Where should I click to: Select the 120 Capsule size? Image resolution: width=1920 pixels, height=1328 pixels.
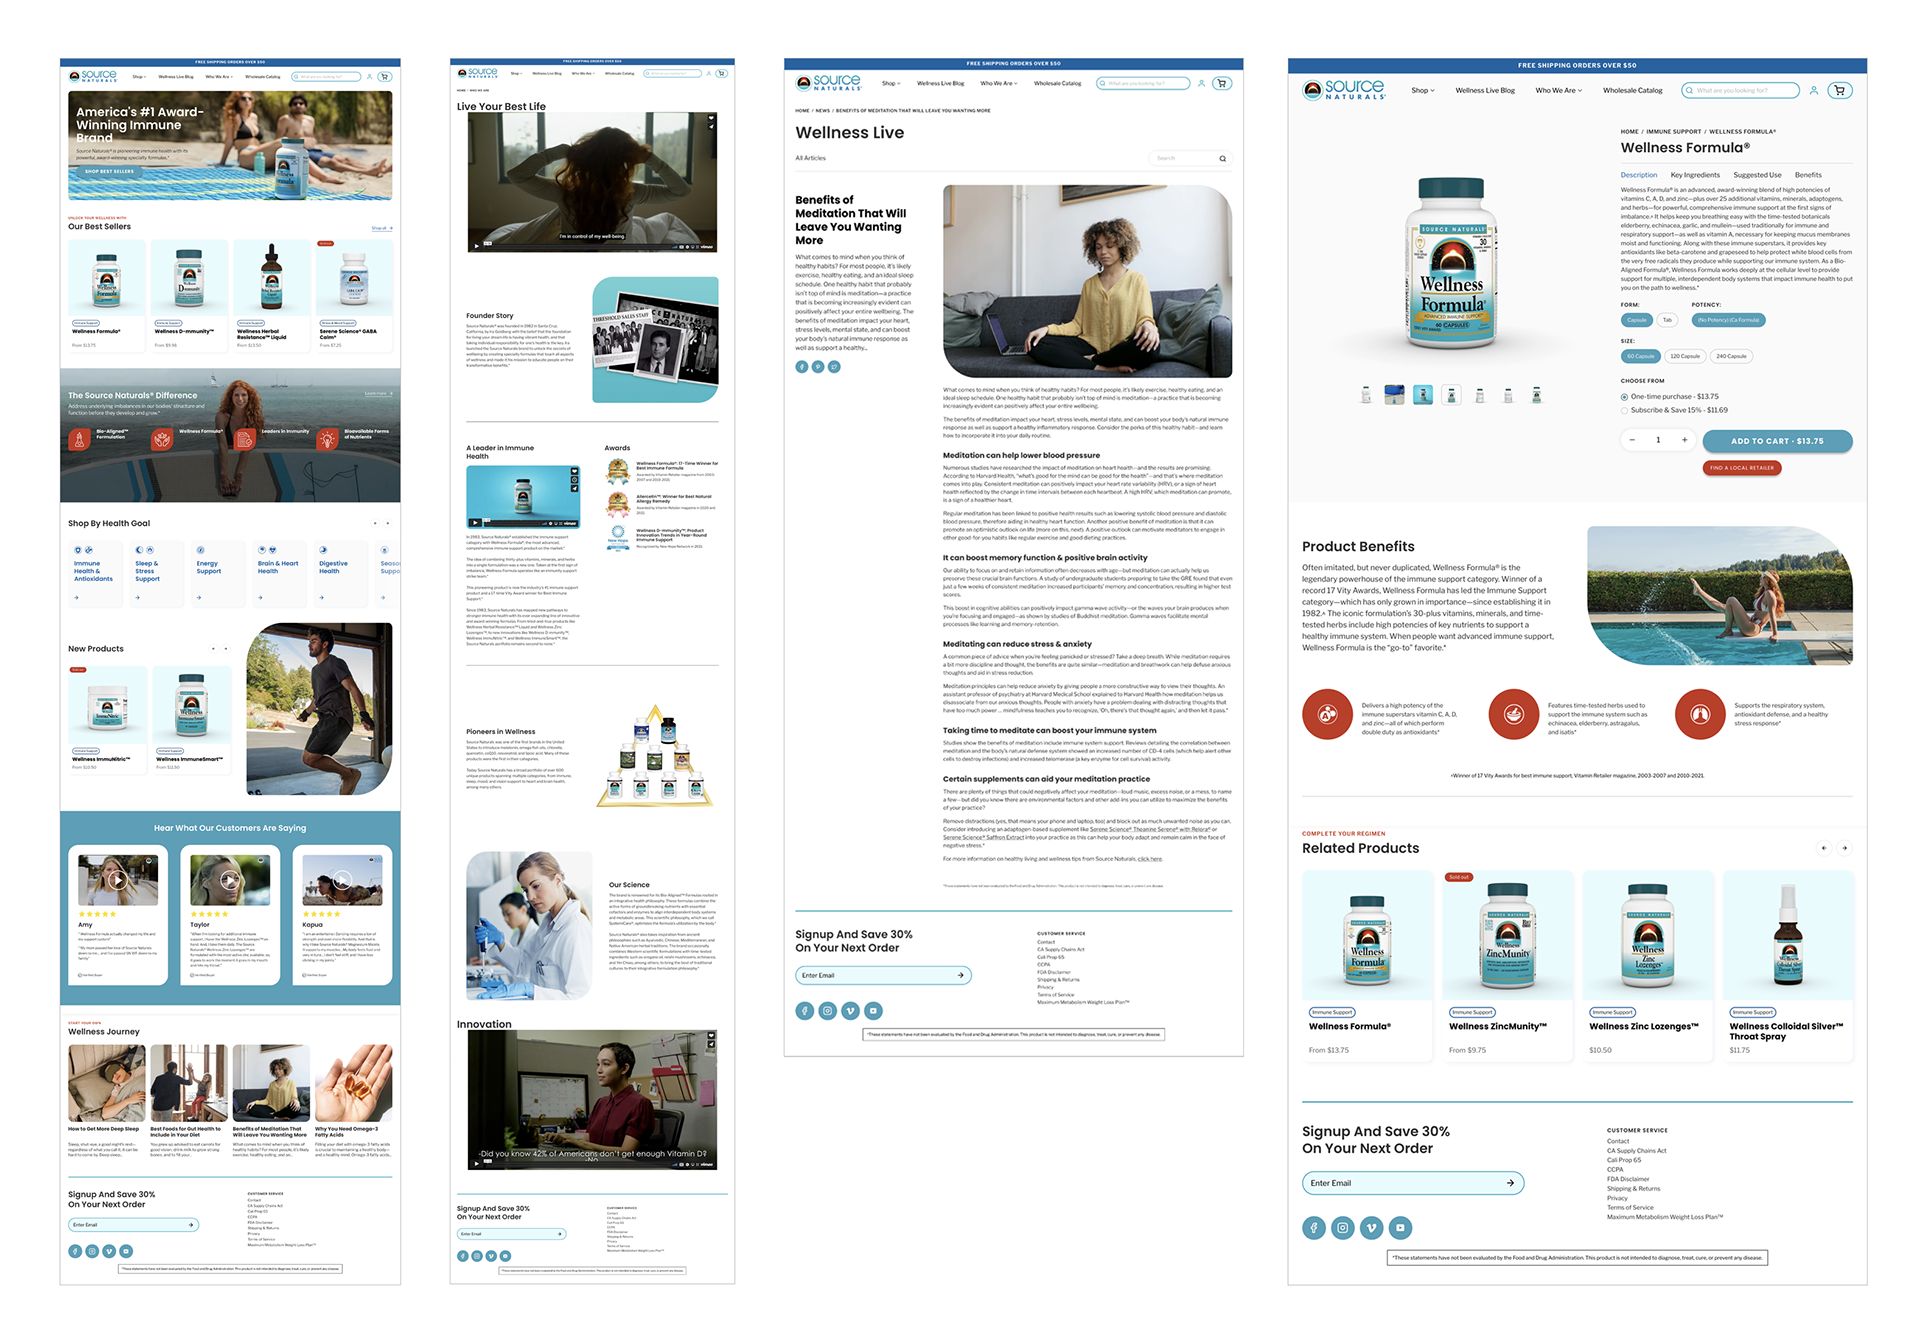point(1685,356)
